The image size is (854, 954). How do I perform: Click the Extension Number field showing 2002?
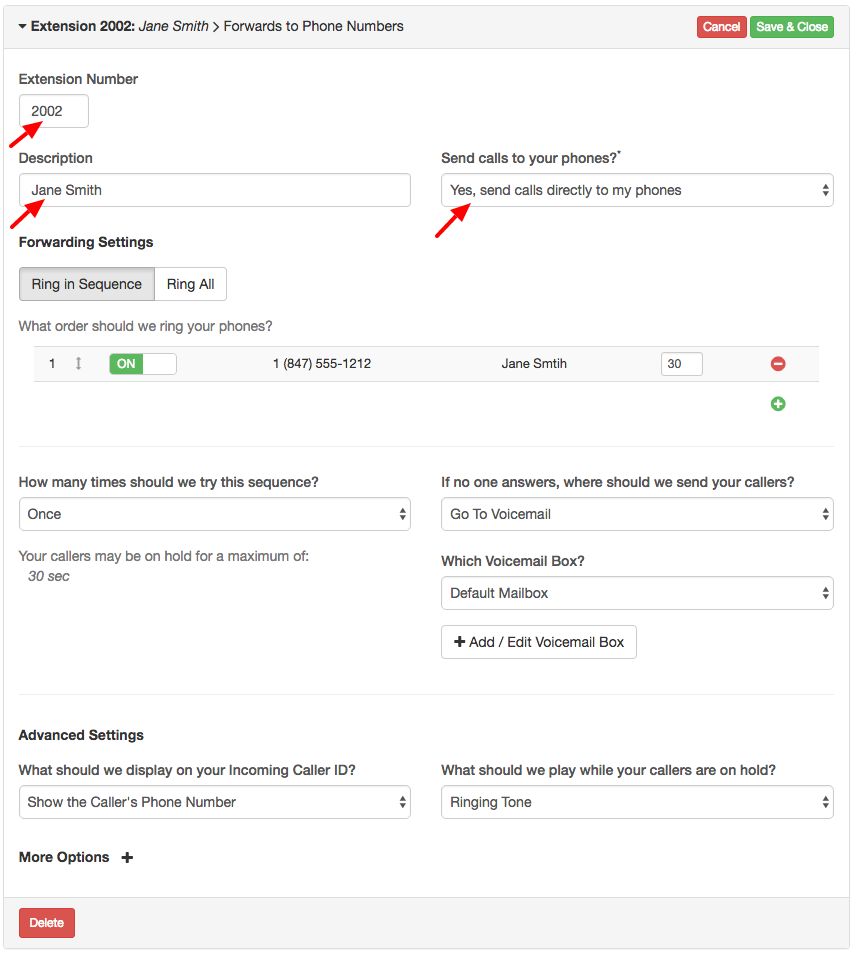(53, 111)
